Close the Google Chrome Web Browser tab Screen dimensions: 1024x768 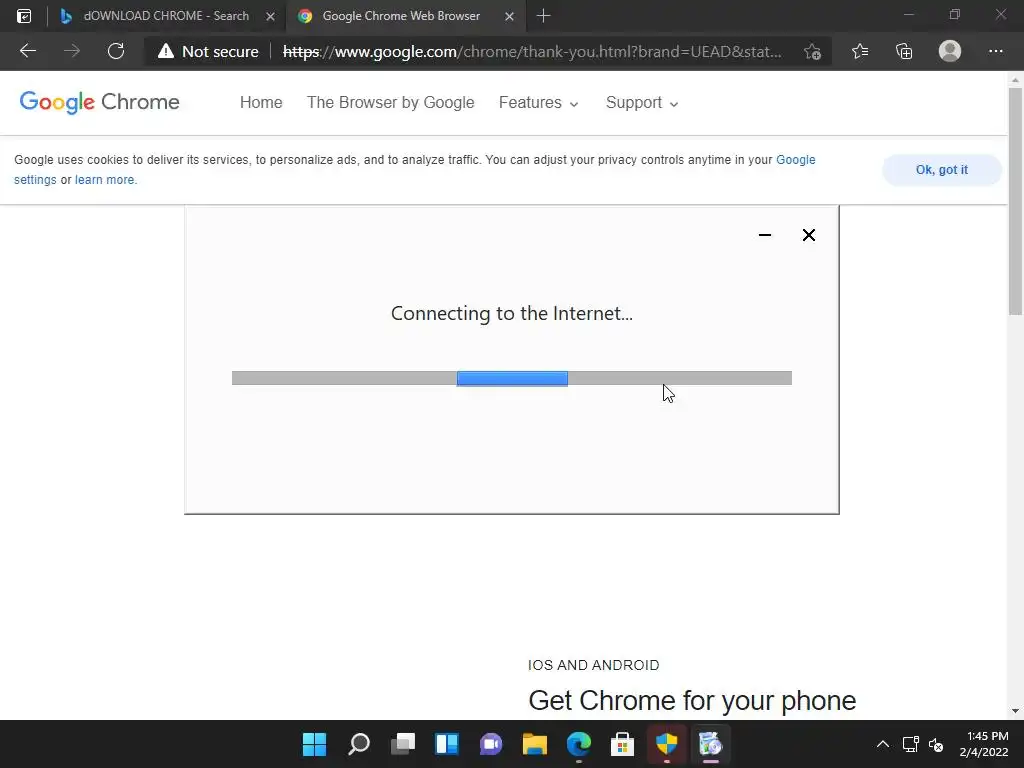pos(509,16)
